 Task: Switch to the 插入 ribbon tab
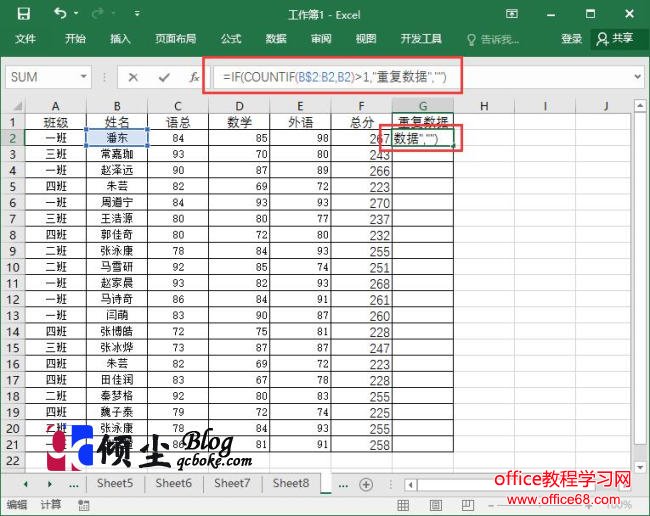tap(120, 39)
